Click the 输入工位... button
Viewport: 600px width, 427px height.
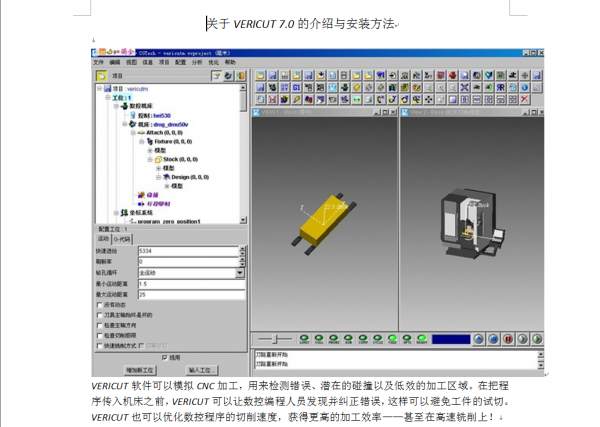point(201,370)
